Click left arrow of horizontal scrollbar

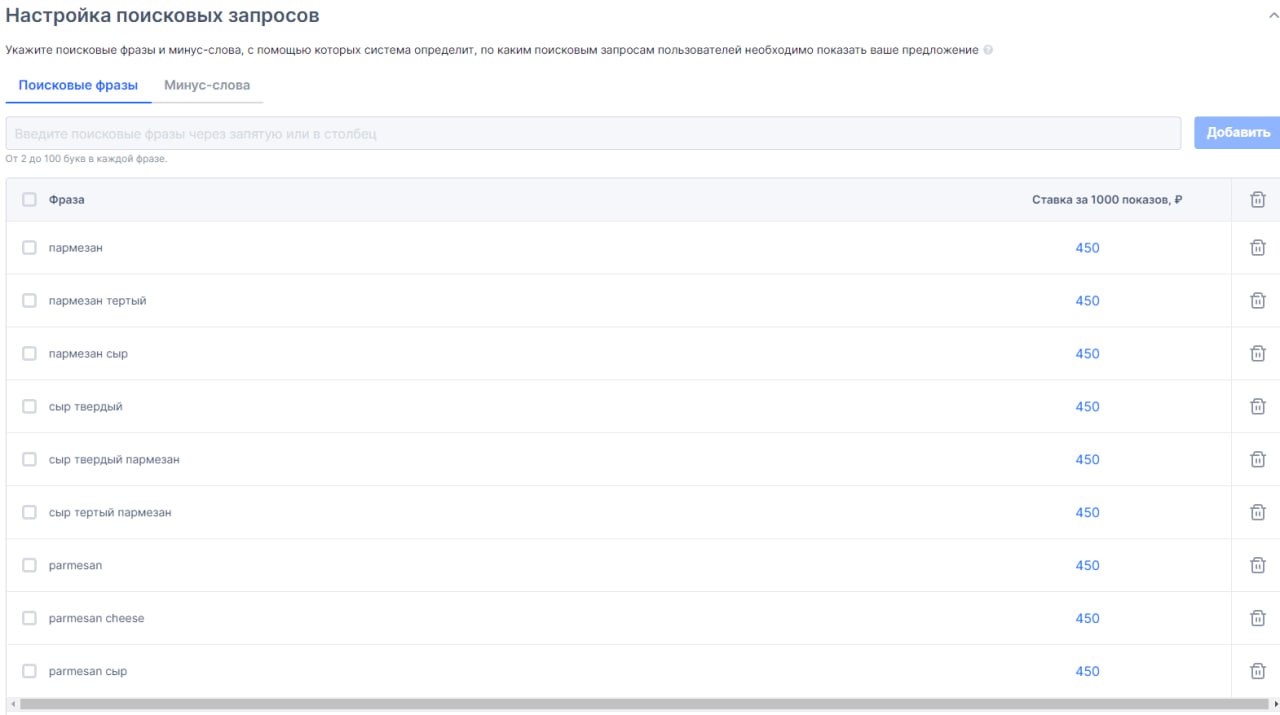click(x=12, y=705)
